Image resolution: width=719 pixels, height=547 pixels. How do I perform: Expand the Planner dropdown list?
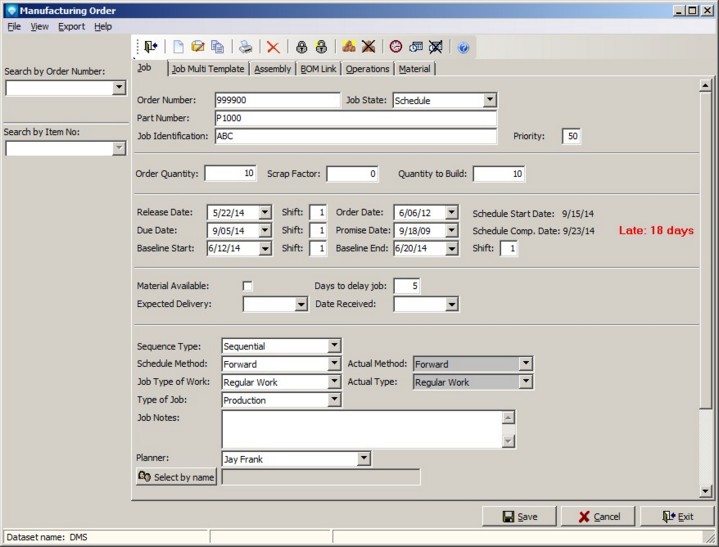[363, 459]
